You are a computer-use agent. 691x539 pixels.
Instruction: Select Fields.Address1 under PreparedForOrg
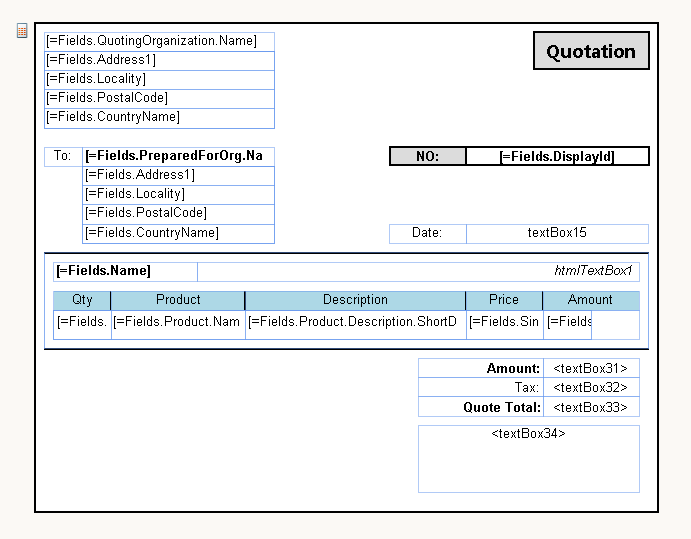coord(178,176)
